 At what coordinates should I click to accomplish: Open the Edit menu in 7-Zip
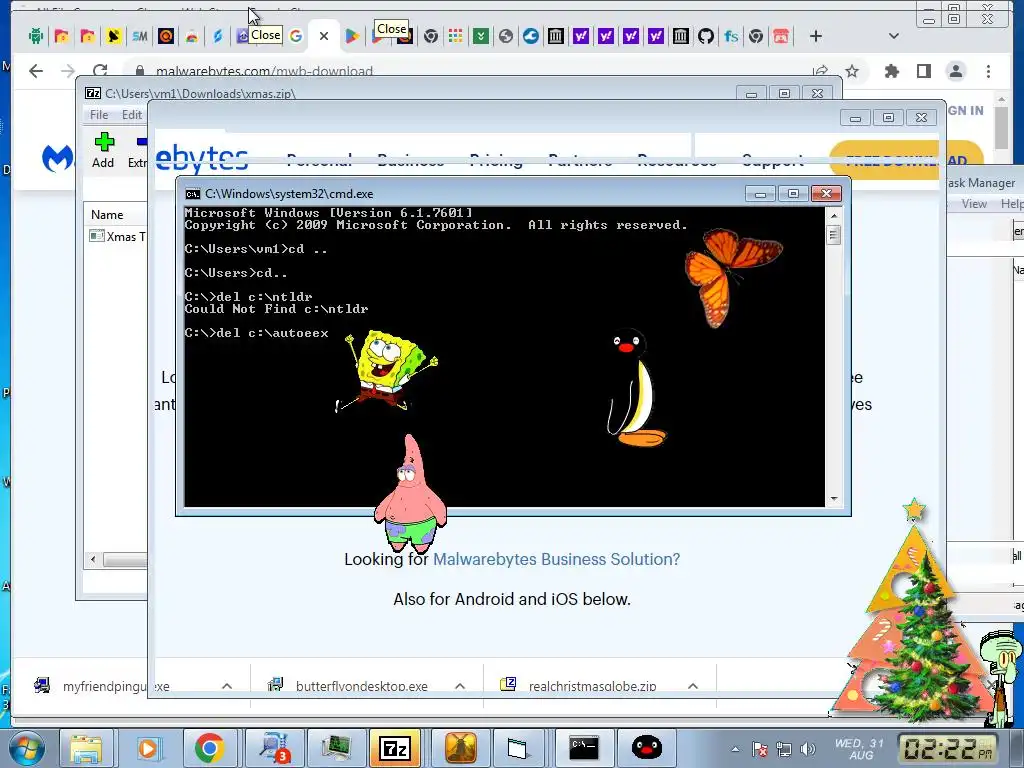click(131, 115)
